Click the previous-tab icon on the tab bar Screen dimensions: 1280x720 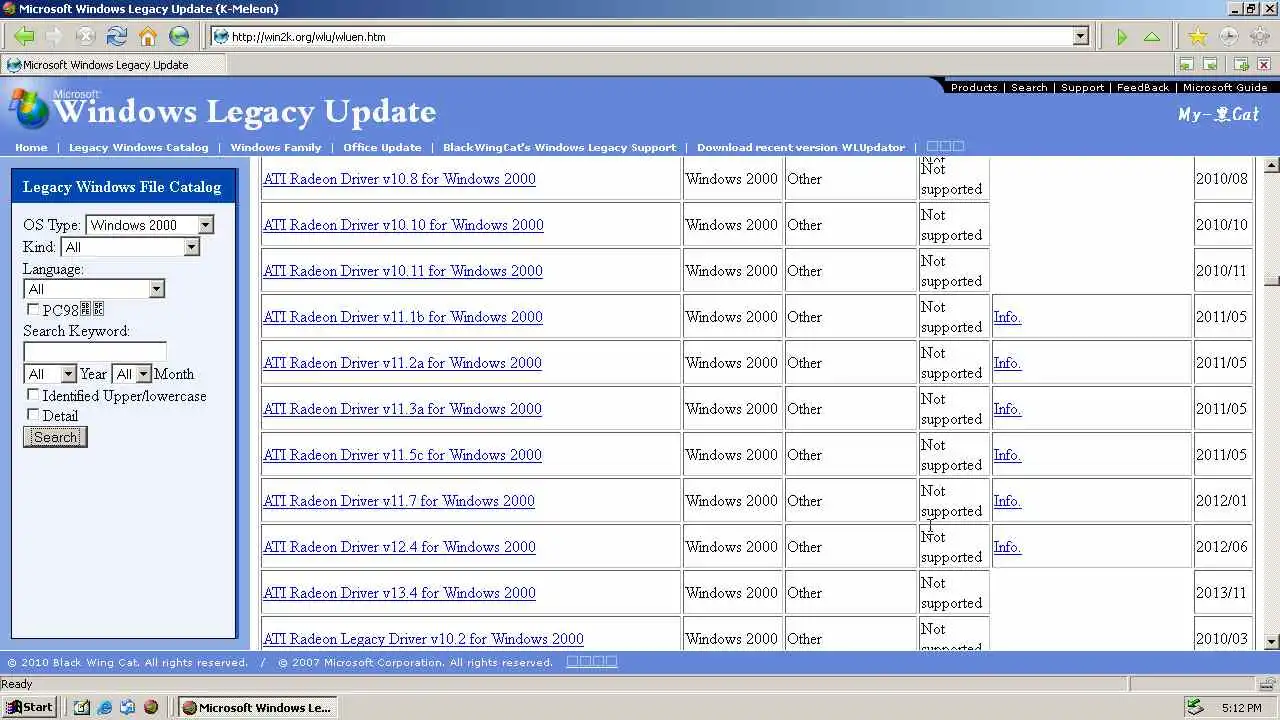click(1186, 65)
